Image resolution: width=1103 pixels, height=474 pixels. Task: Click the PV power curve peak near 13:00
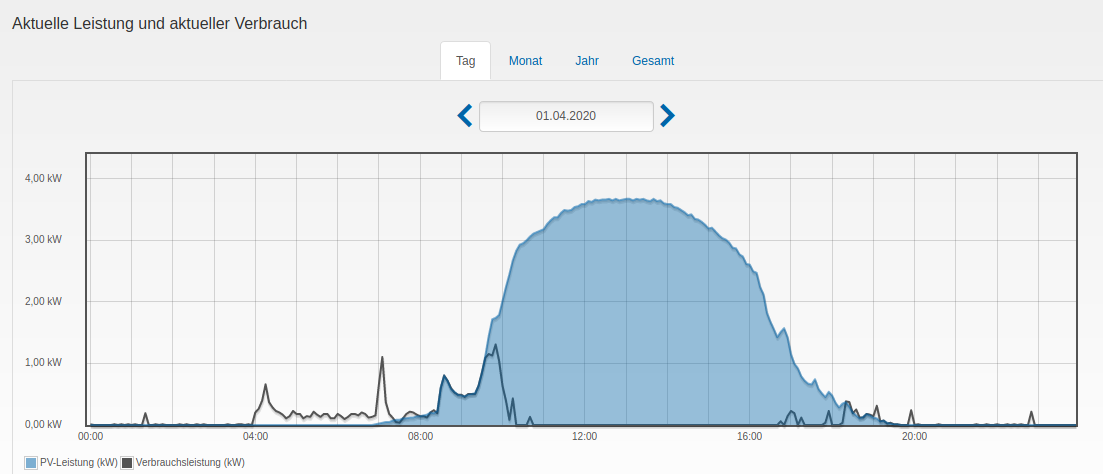click(x=626, y=199)
